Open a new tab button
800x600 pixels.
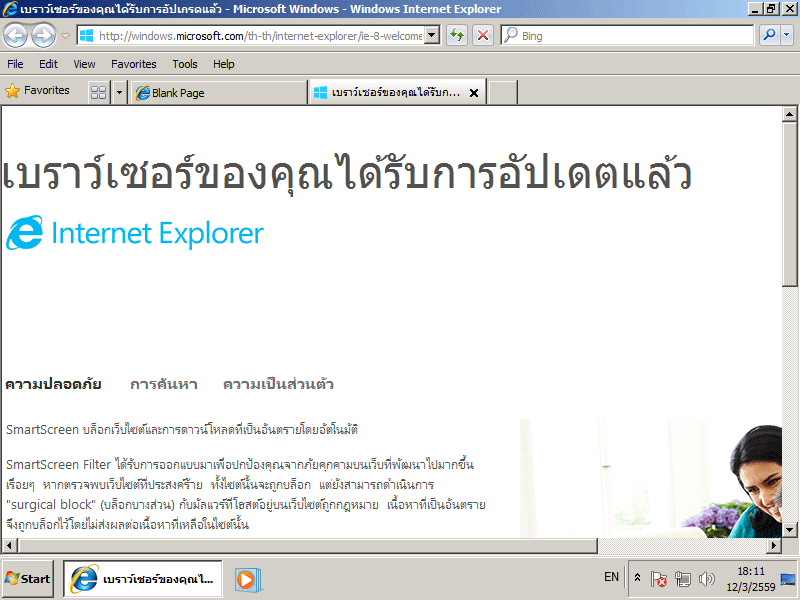(503, 92)
